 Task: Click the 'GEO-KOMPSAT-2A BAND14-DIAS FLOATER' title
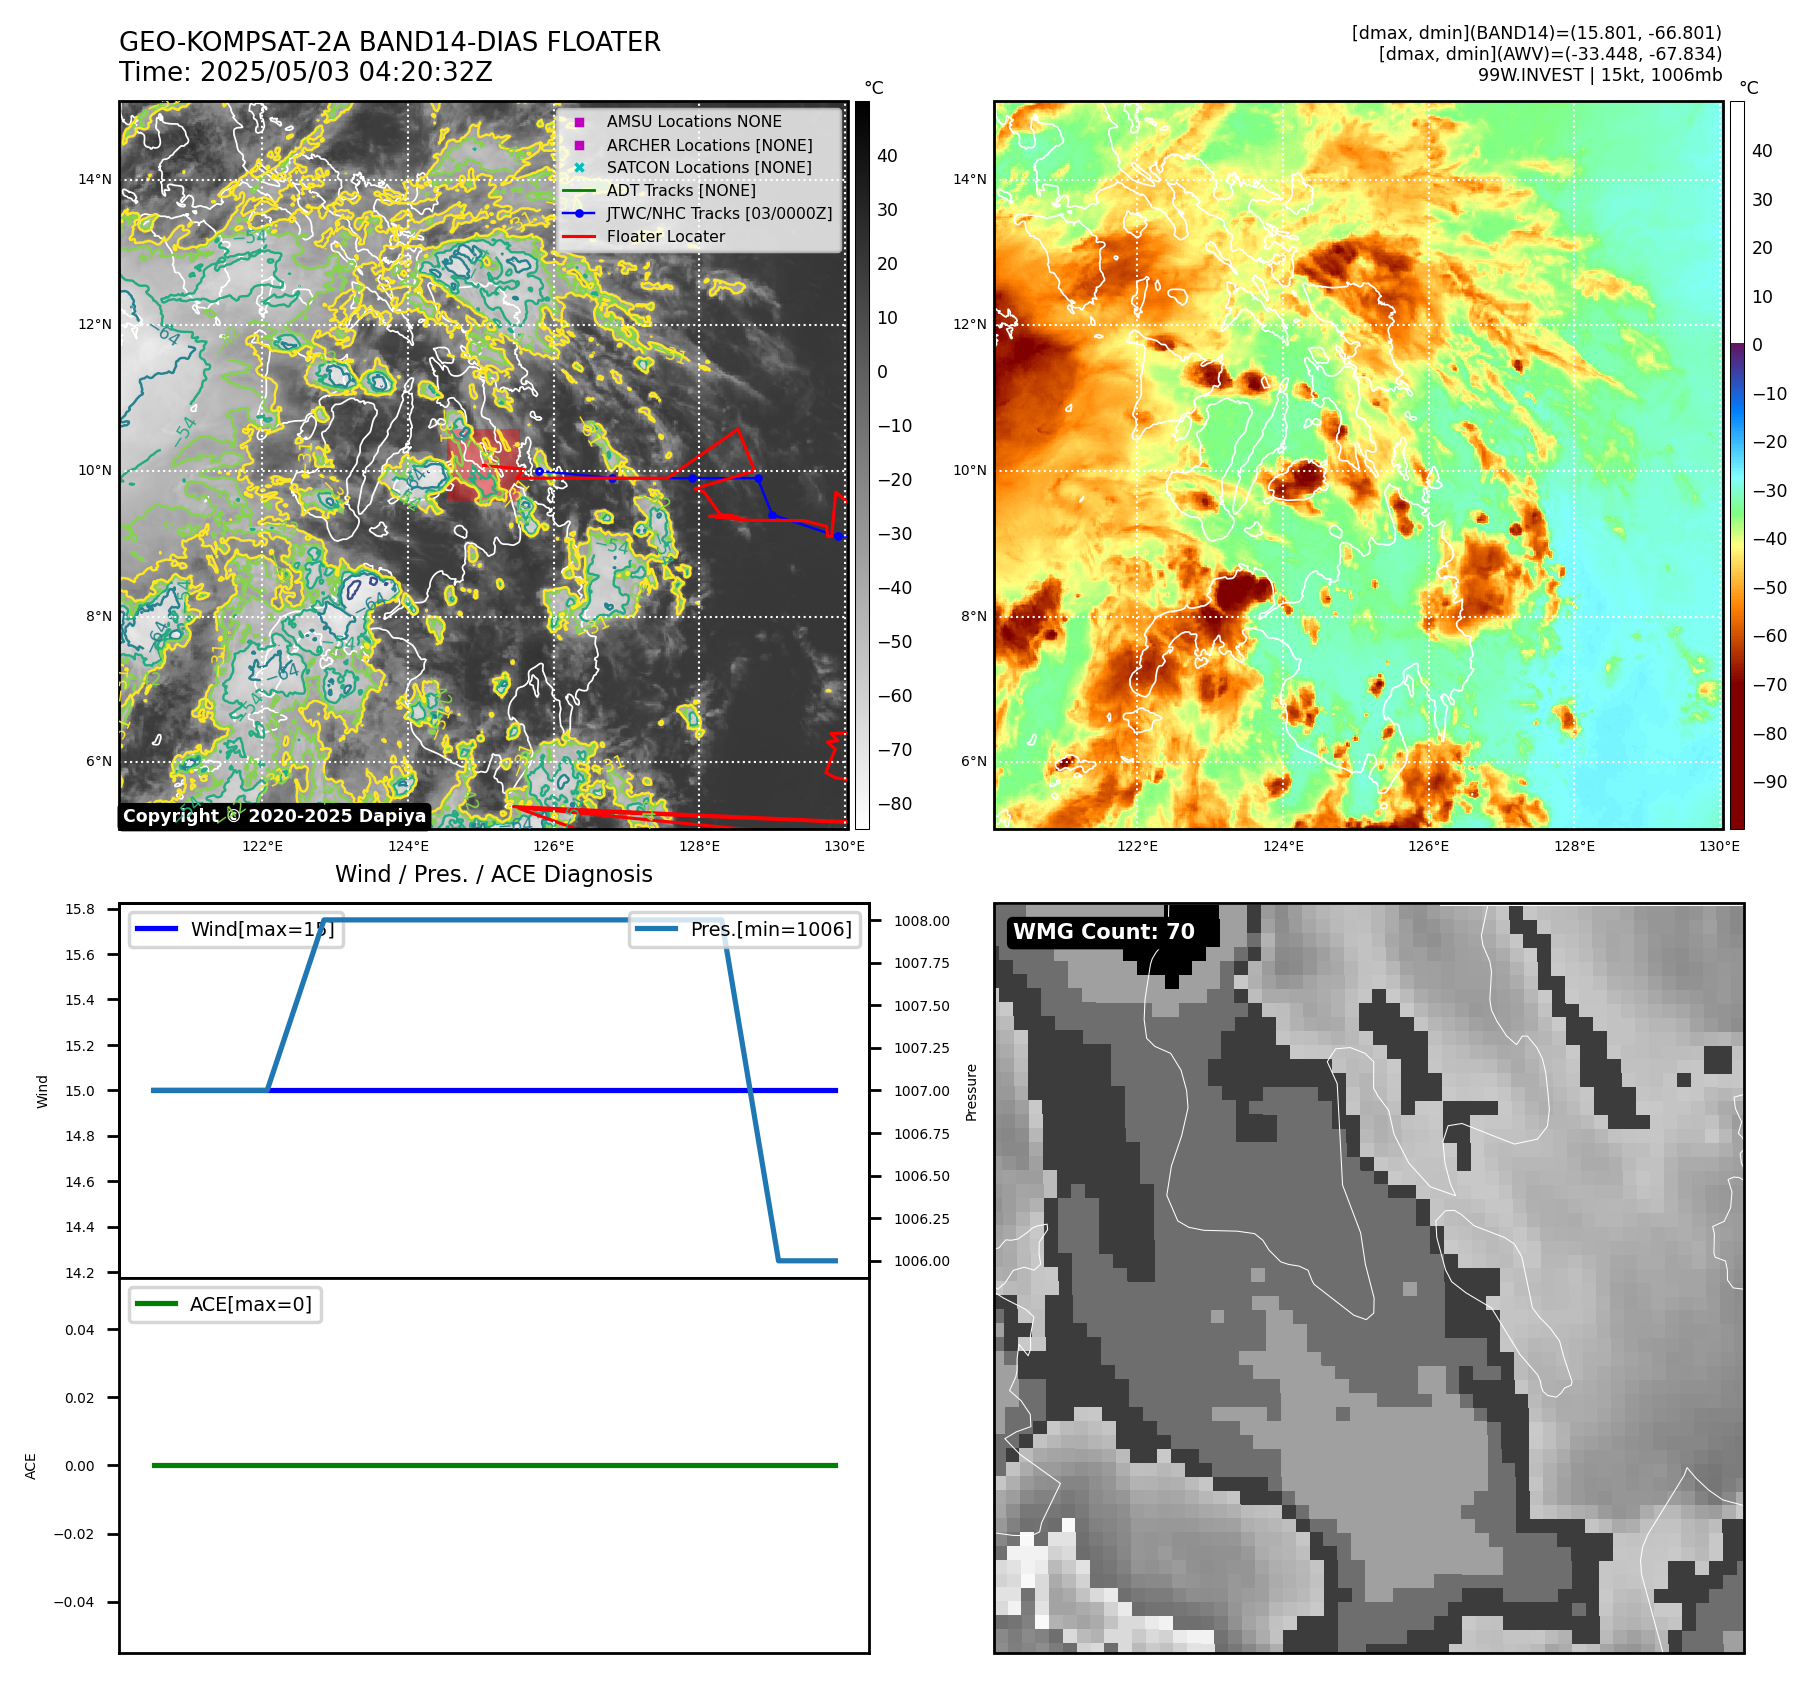[x=390, y=42]
